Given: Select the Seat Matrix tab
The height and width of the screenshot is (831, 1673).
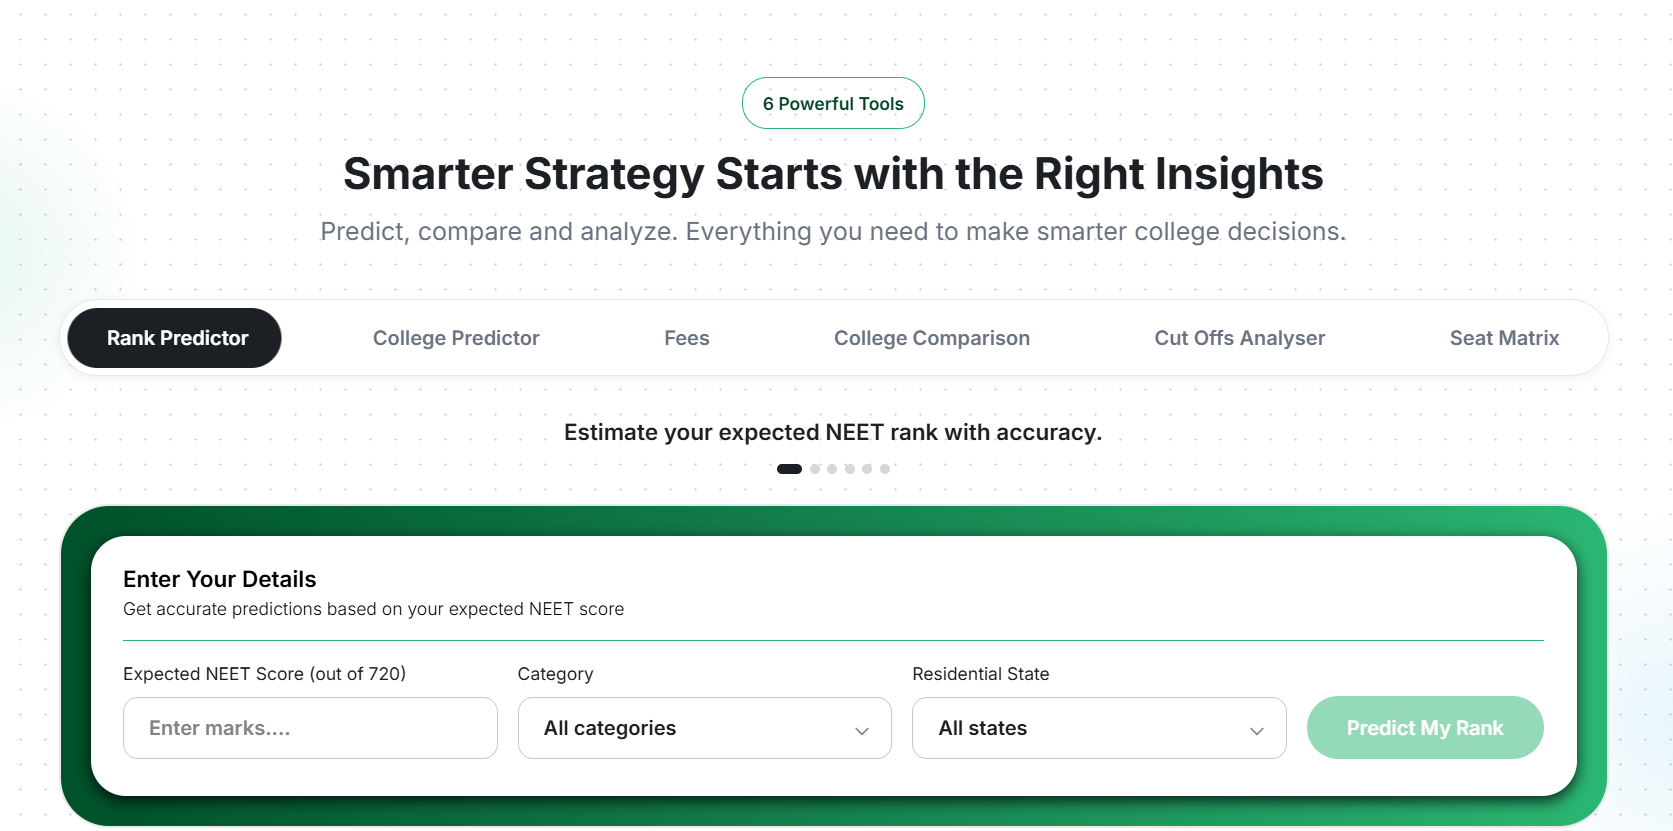Looking at the screenshot, I should [1504, 338].
